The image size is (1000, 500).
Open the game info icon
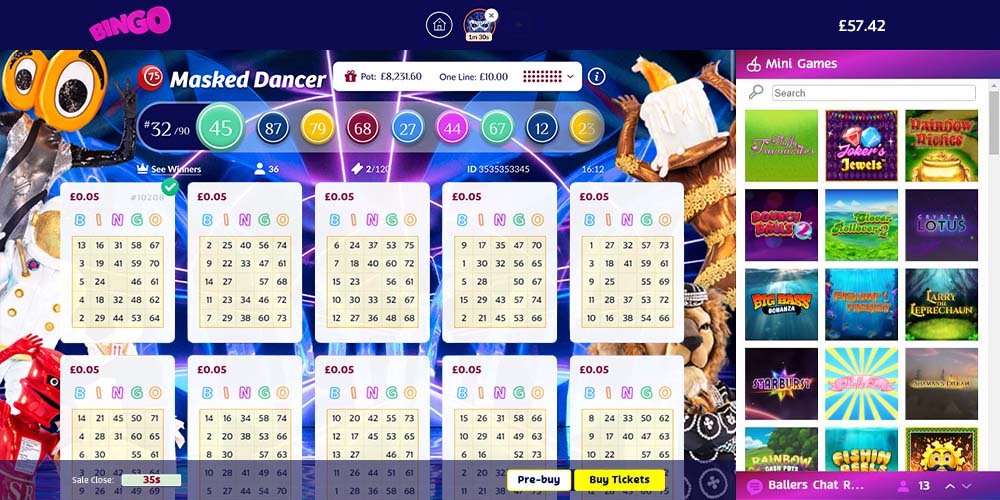596,77
